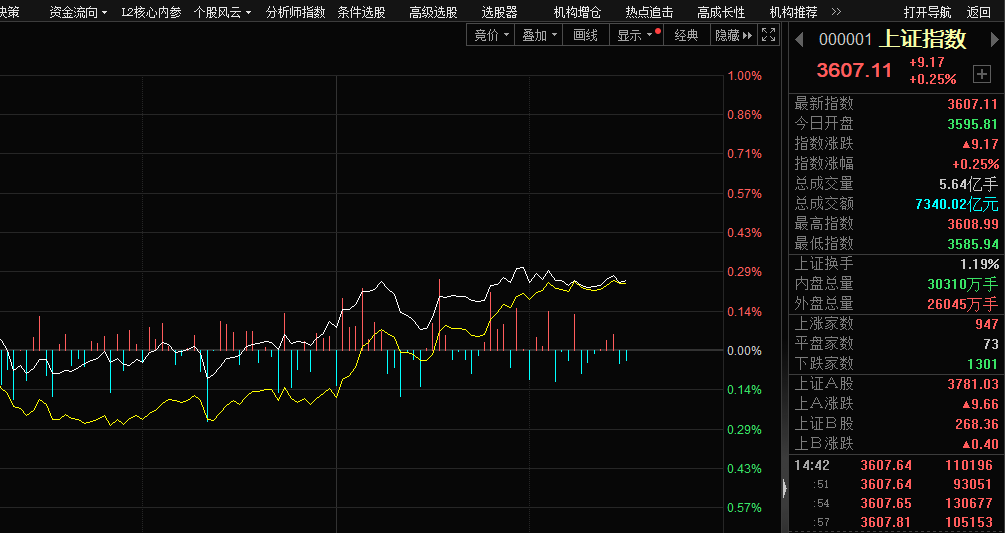Click the 平盘家数 value 73
Screen dimensions: 1005x533
coord(991,344)
